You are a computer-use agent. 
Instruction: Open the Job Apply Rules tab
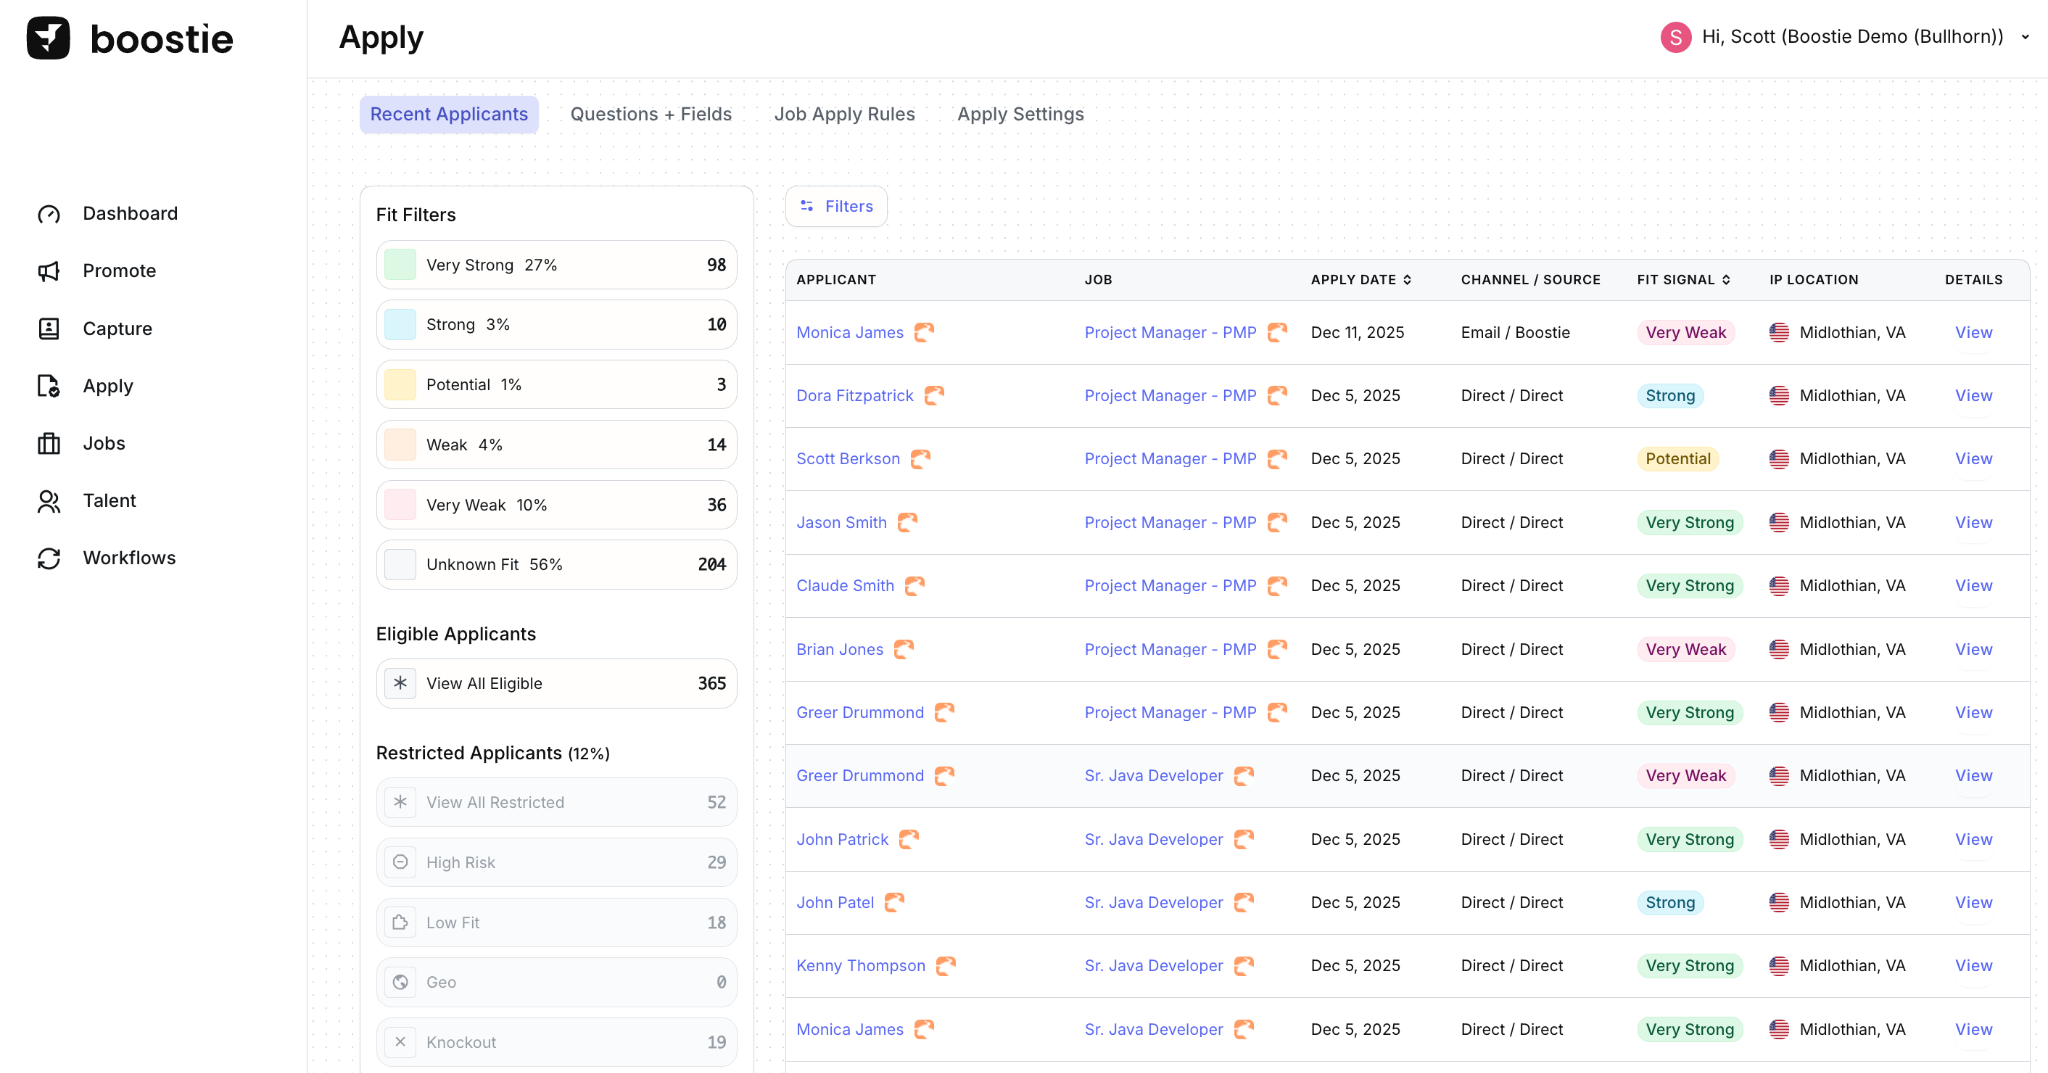coord(844,114)
